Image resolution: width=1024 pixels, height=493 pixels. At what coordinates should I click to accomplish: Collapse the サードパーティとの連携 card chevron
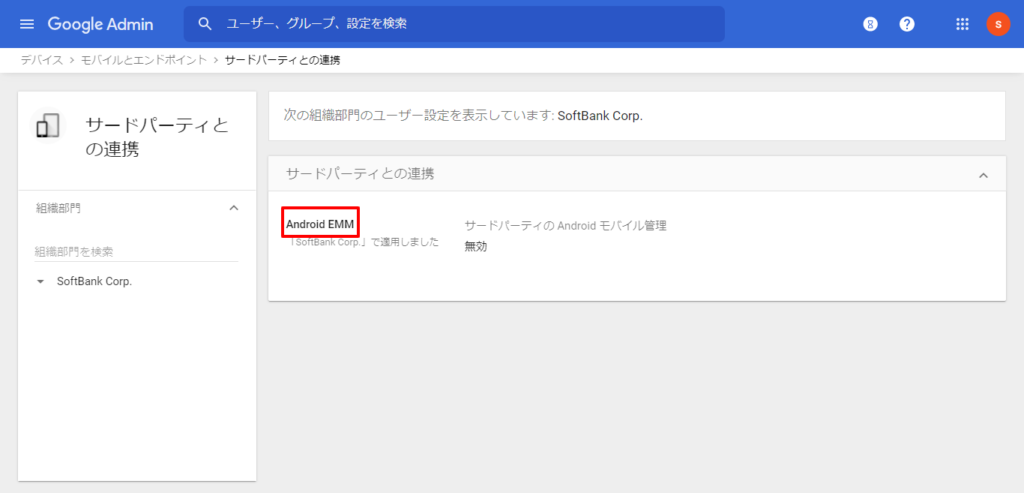click(983, 175)
